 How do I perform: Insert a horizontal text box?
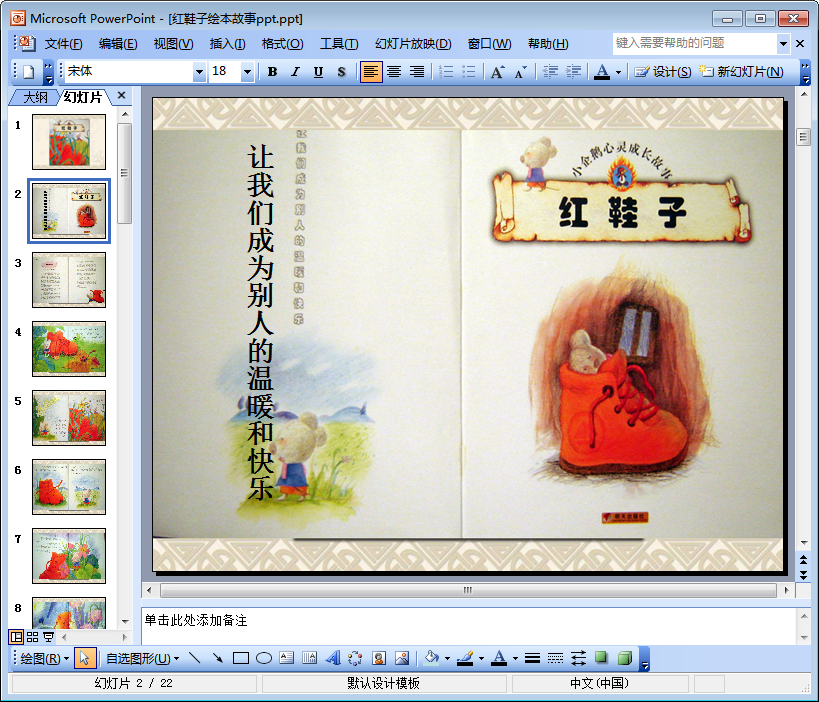pyautogui.click(x=287, y=658)
